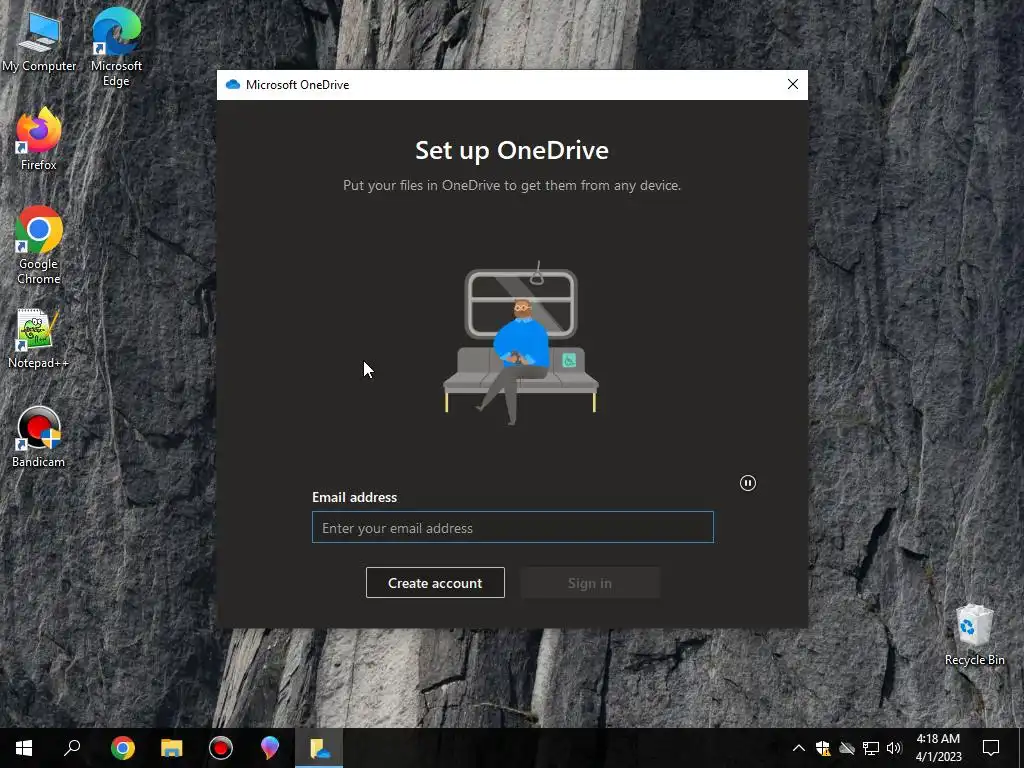Select the Firefox desktop shortcut
Viewport: 1024px width, 768px height.
(x=39, y=140)
